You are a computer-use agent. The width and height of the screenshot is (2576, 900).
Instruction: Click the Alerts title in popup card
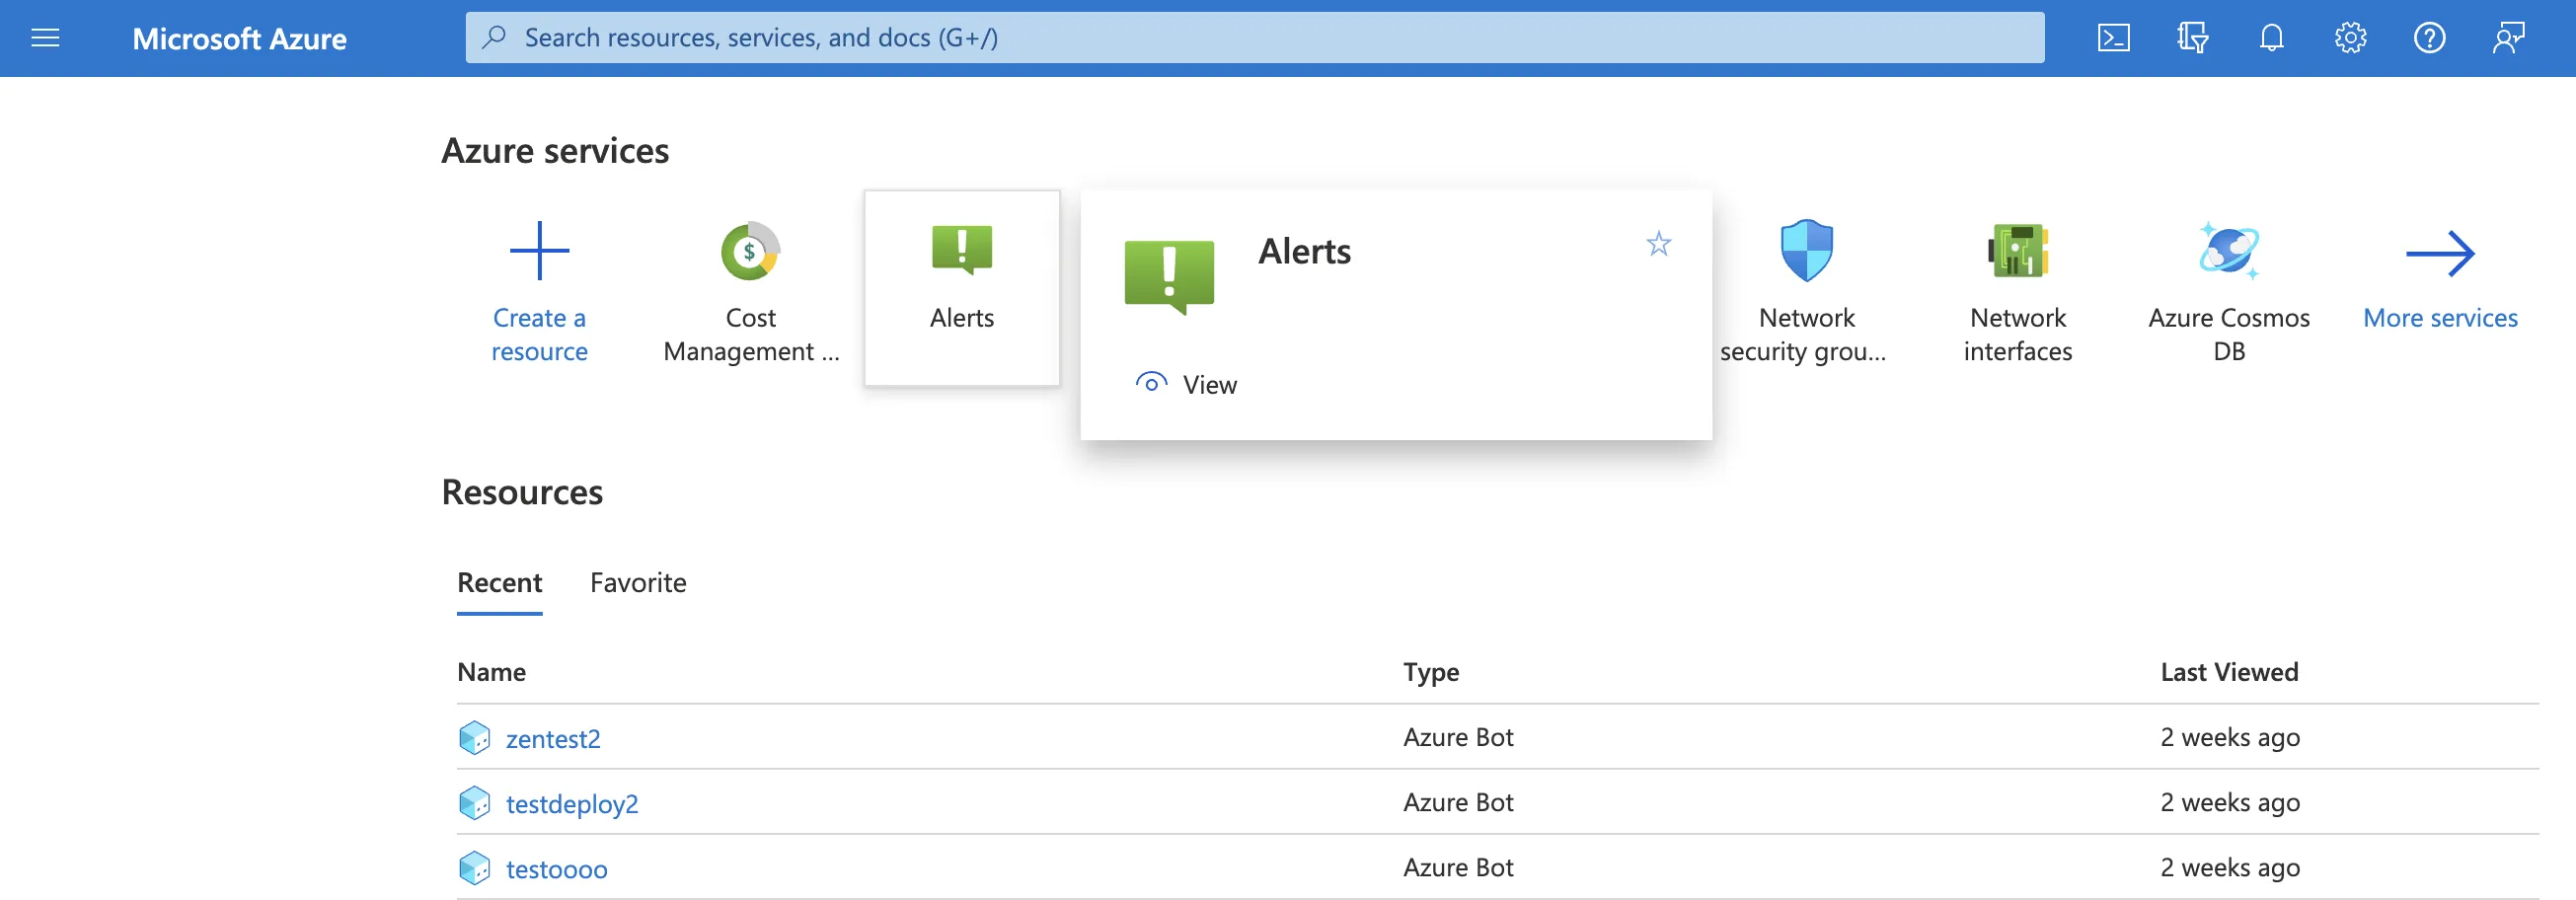click(x=1304, y=251)
